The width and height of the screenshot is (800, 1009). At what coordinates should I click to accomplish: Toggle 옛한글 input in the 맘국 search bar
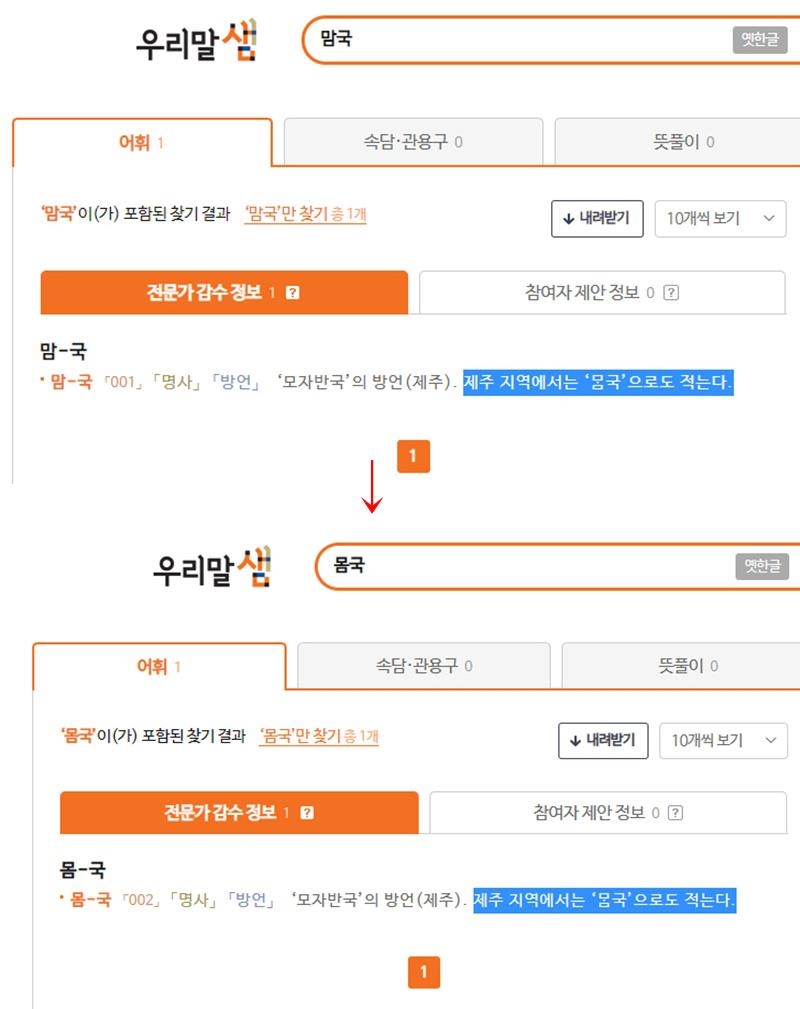pyautogui.click(x=759, y=40)
